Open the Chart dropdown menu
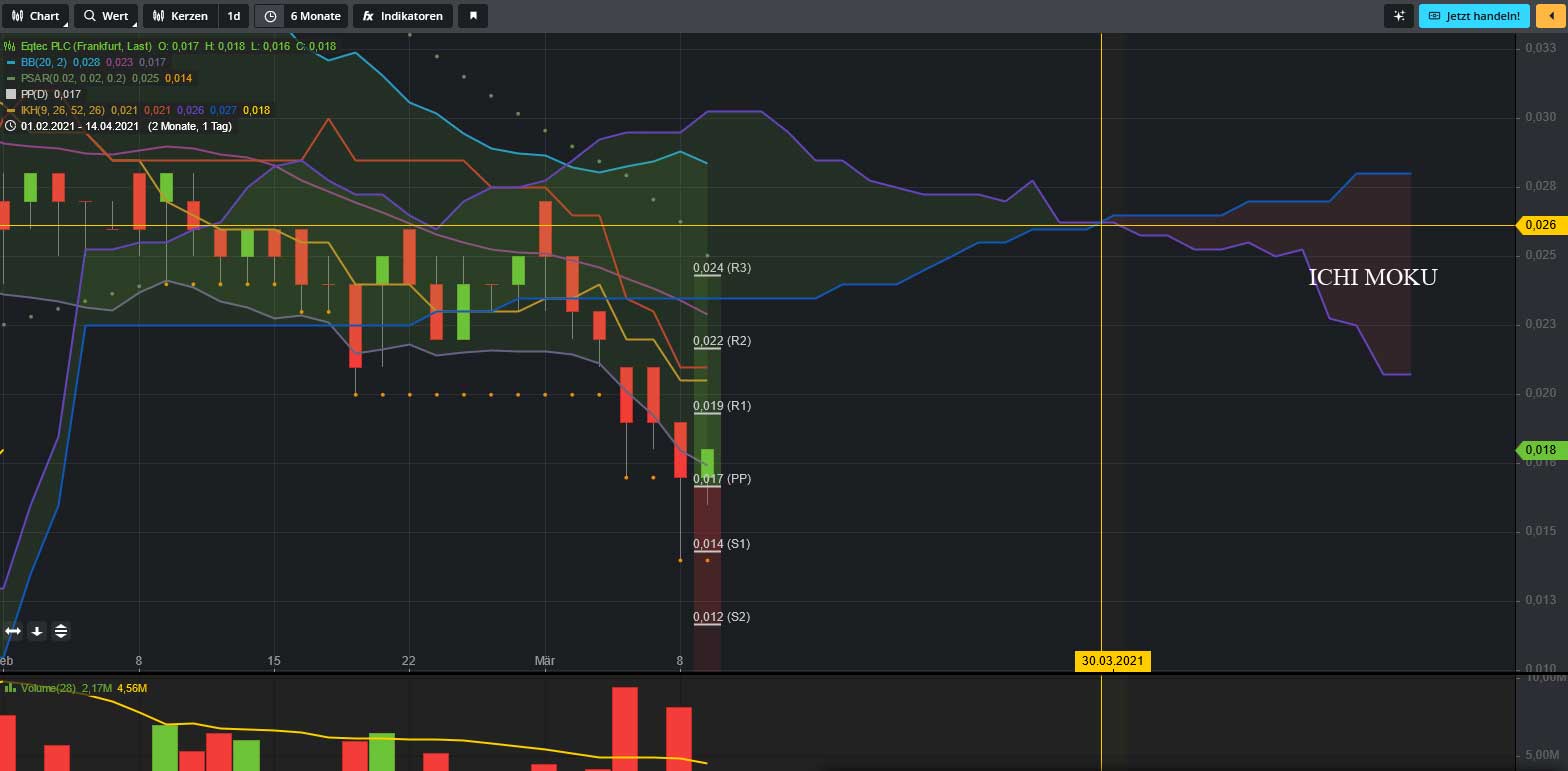Screen dimensions: 1568x771 [x=35, y=16]
